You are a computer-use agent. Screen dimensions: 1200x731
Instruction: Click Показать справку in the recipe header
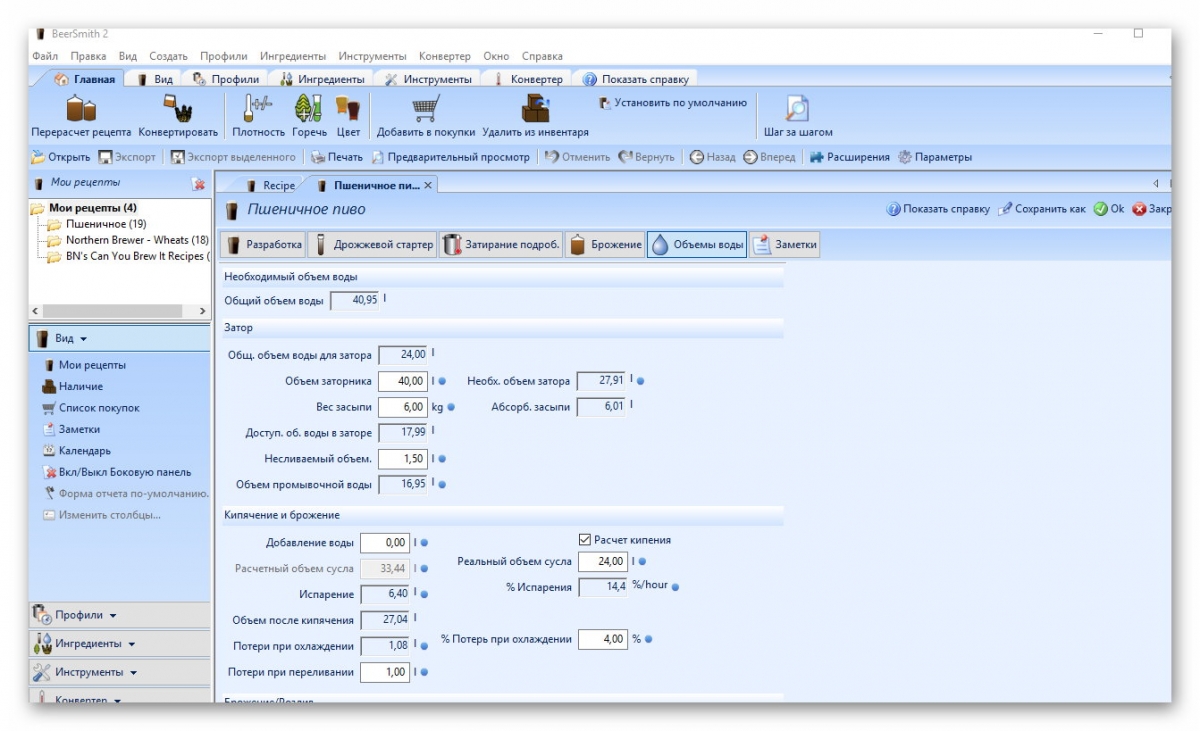click(938, 209)
